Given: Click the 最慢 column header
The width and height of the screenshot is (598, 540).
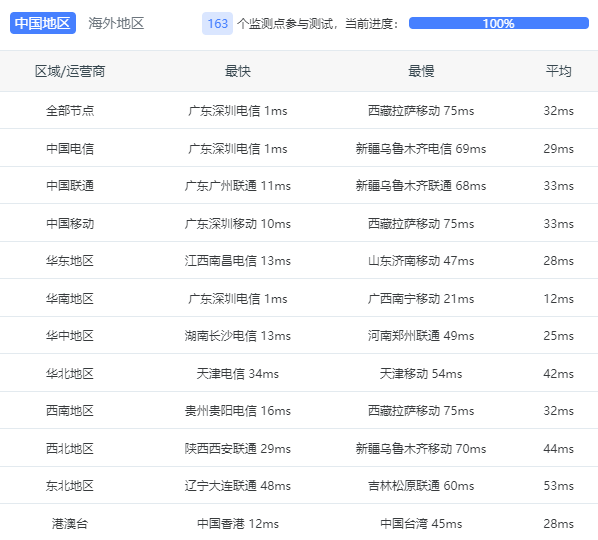Looking at the screenshot, I should [421, 71].
